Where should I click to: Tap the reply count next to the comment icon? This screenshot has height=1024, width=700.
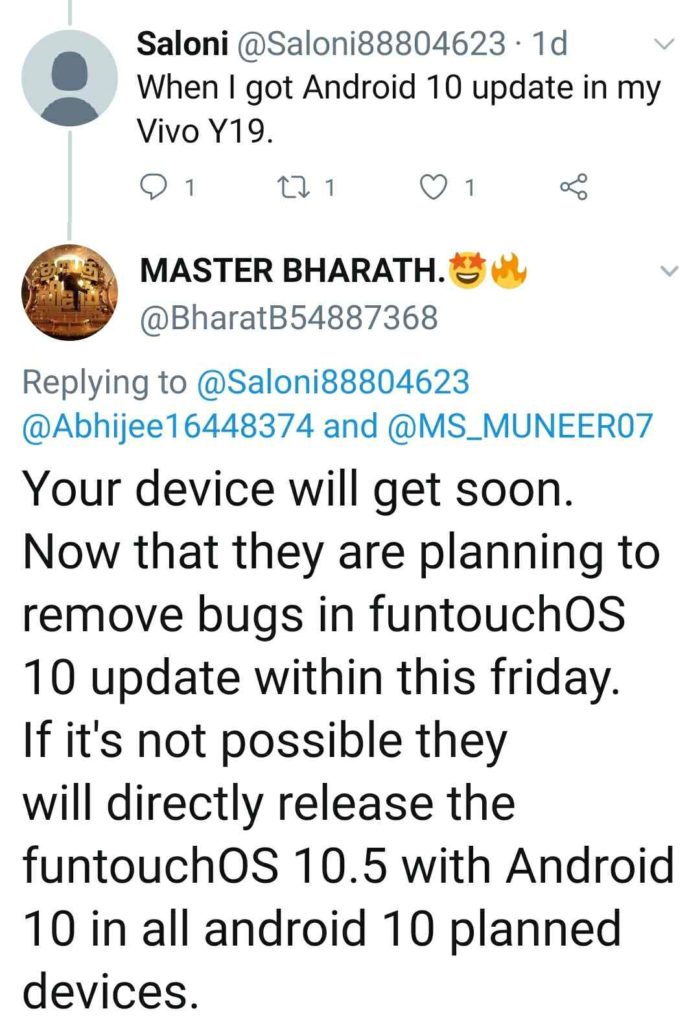(x=189, y=189)
